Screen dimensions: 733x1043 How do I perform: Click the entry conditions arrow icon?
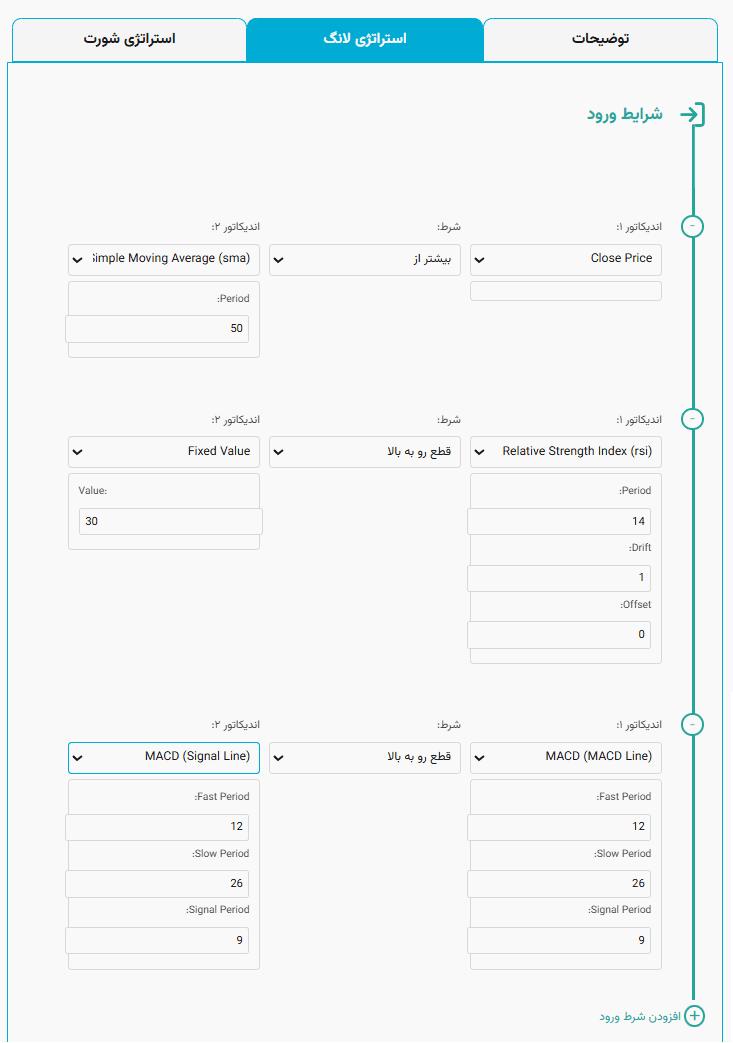692,115
